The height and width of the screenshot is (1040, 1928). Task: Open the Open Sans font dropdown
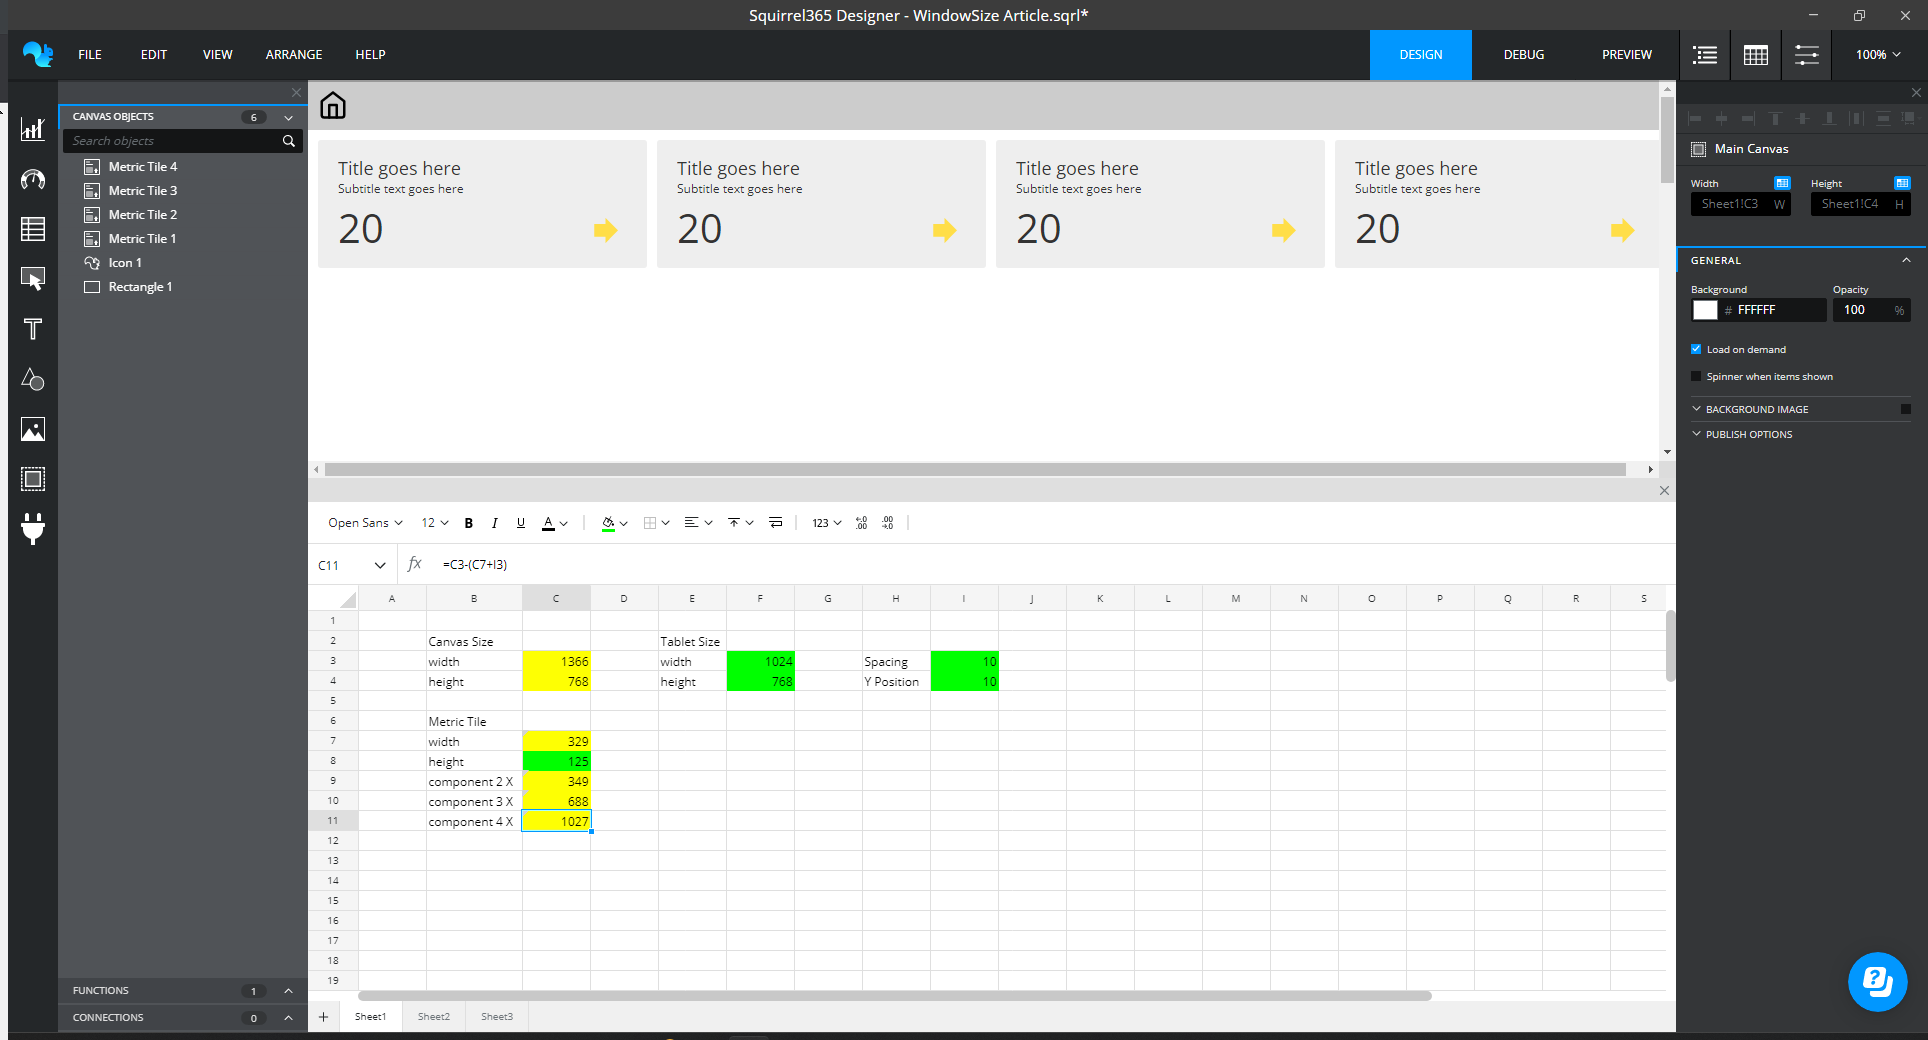[x=365, y=523]
